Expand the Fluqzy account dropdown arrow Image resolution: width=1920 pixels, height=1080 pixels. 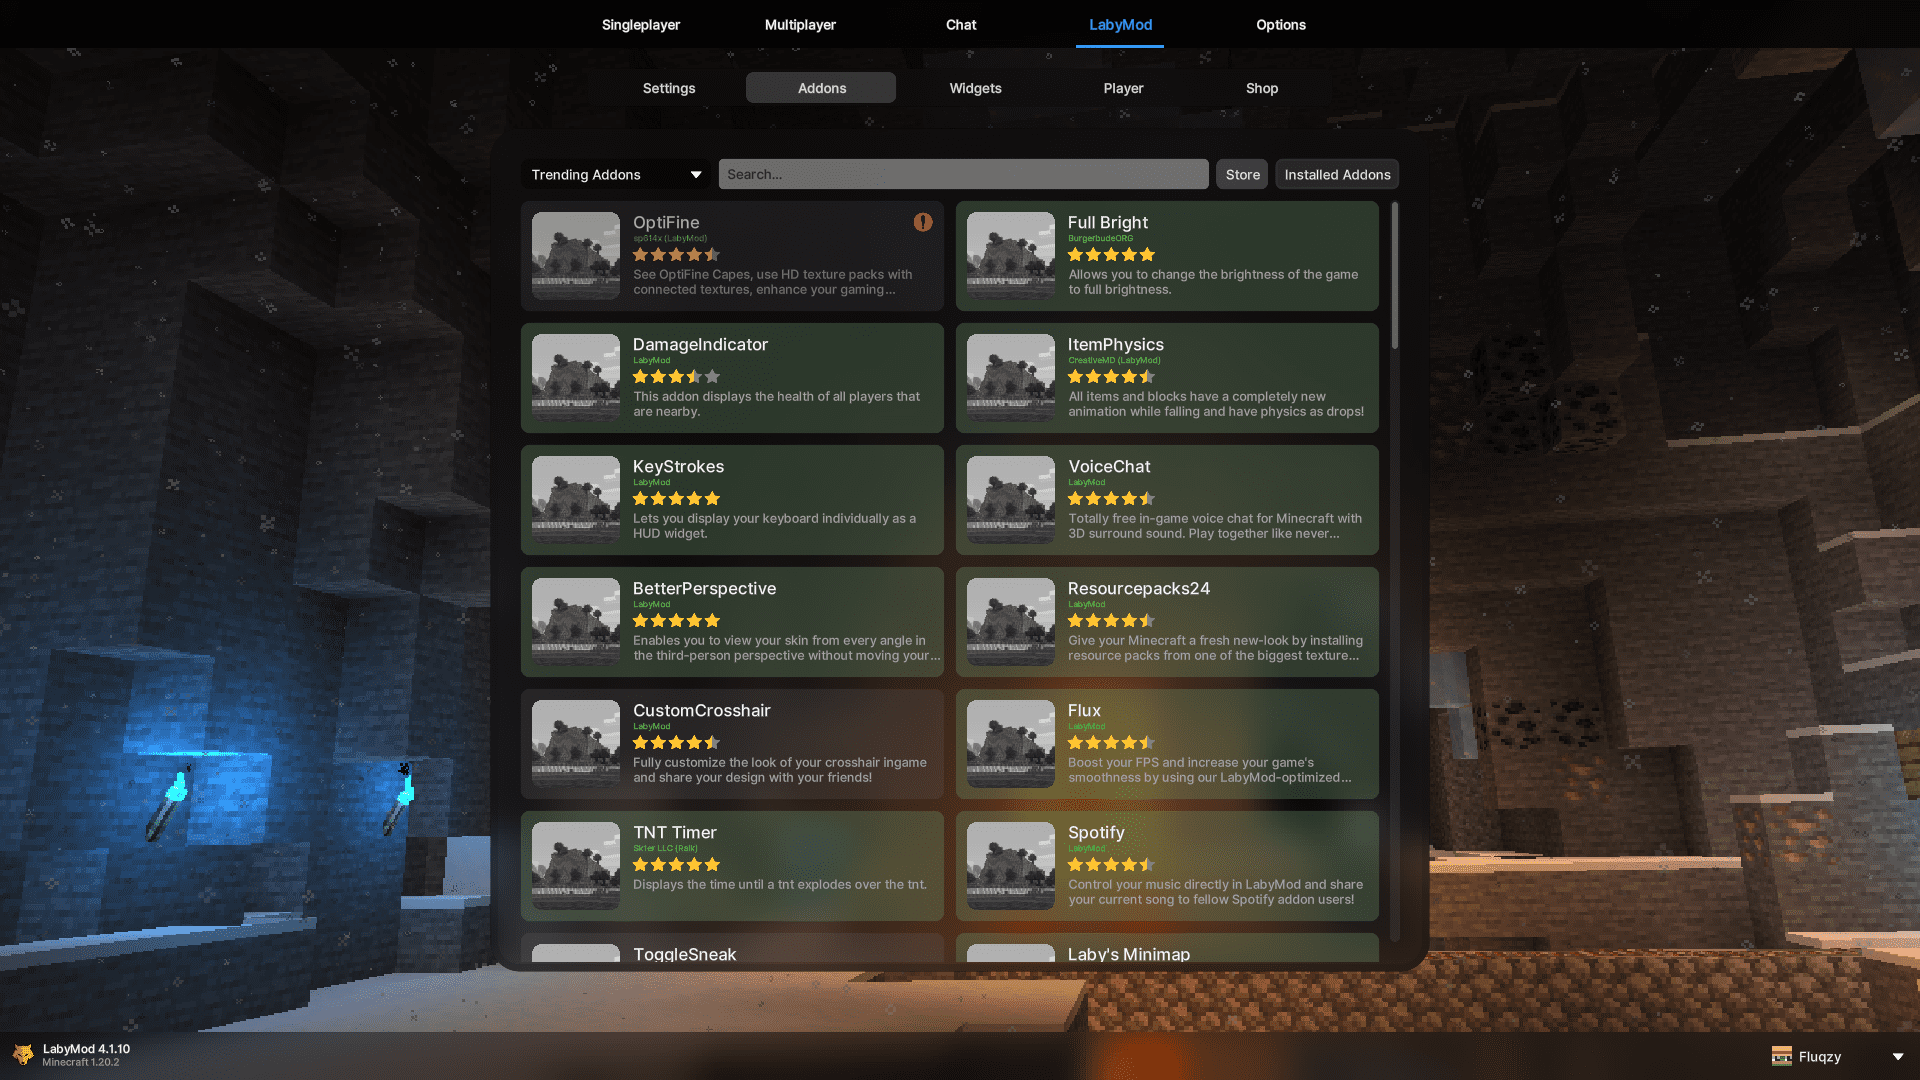pyautogui.click(x=1897, y=1057)
